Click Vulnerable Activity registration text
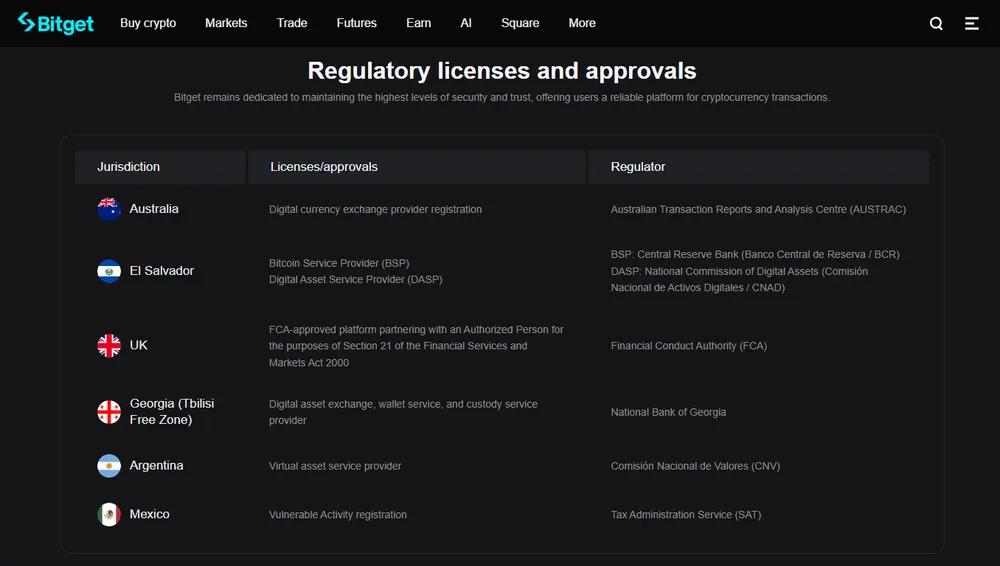Screen dimensions: 1000x566 tap(337, 514)
